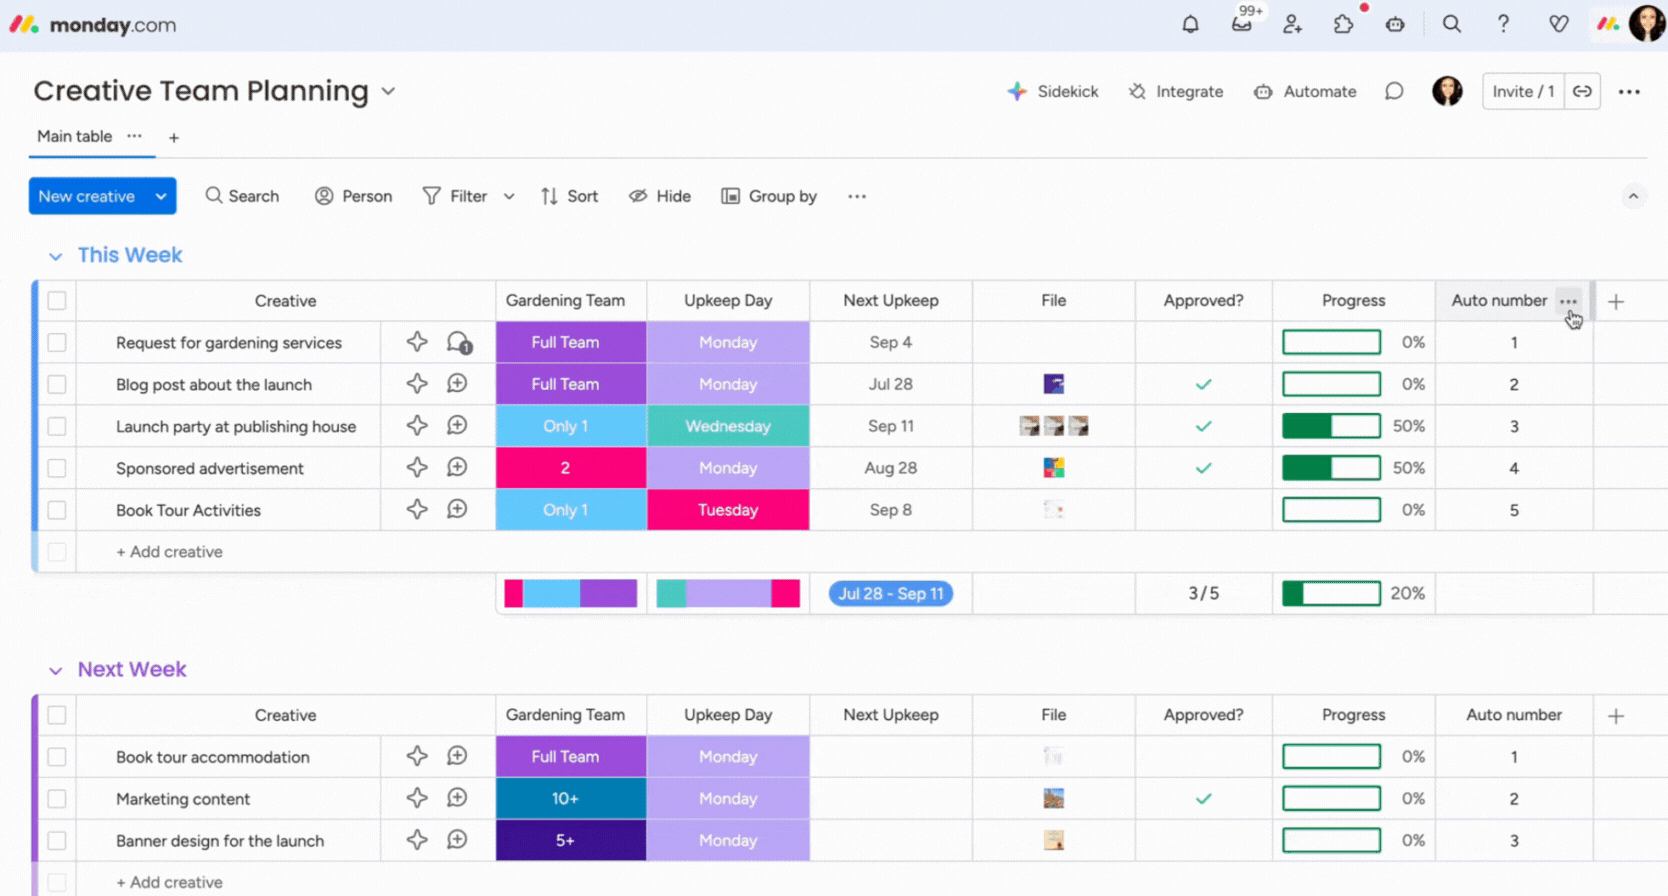Open updates for Blog post about the launch
The image size is (1668, 896).
click(x=457, y=384)
